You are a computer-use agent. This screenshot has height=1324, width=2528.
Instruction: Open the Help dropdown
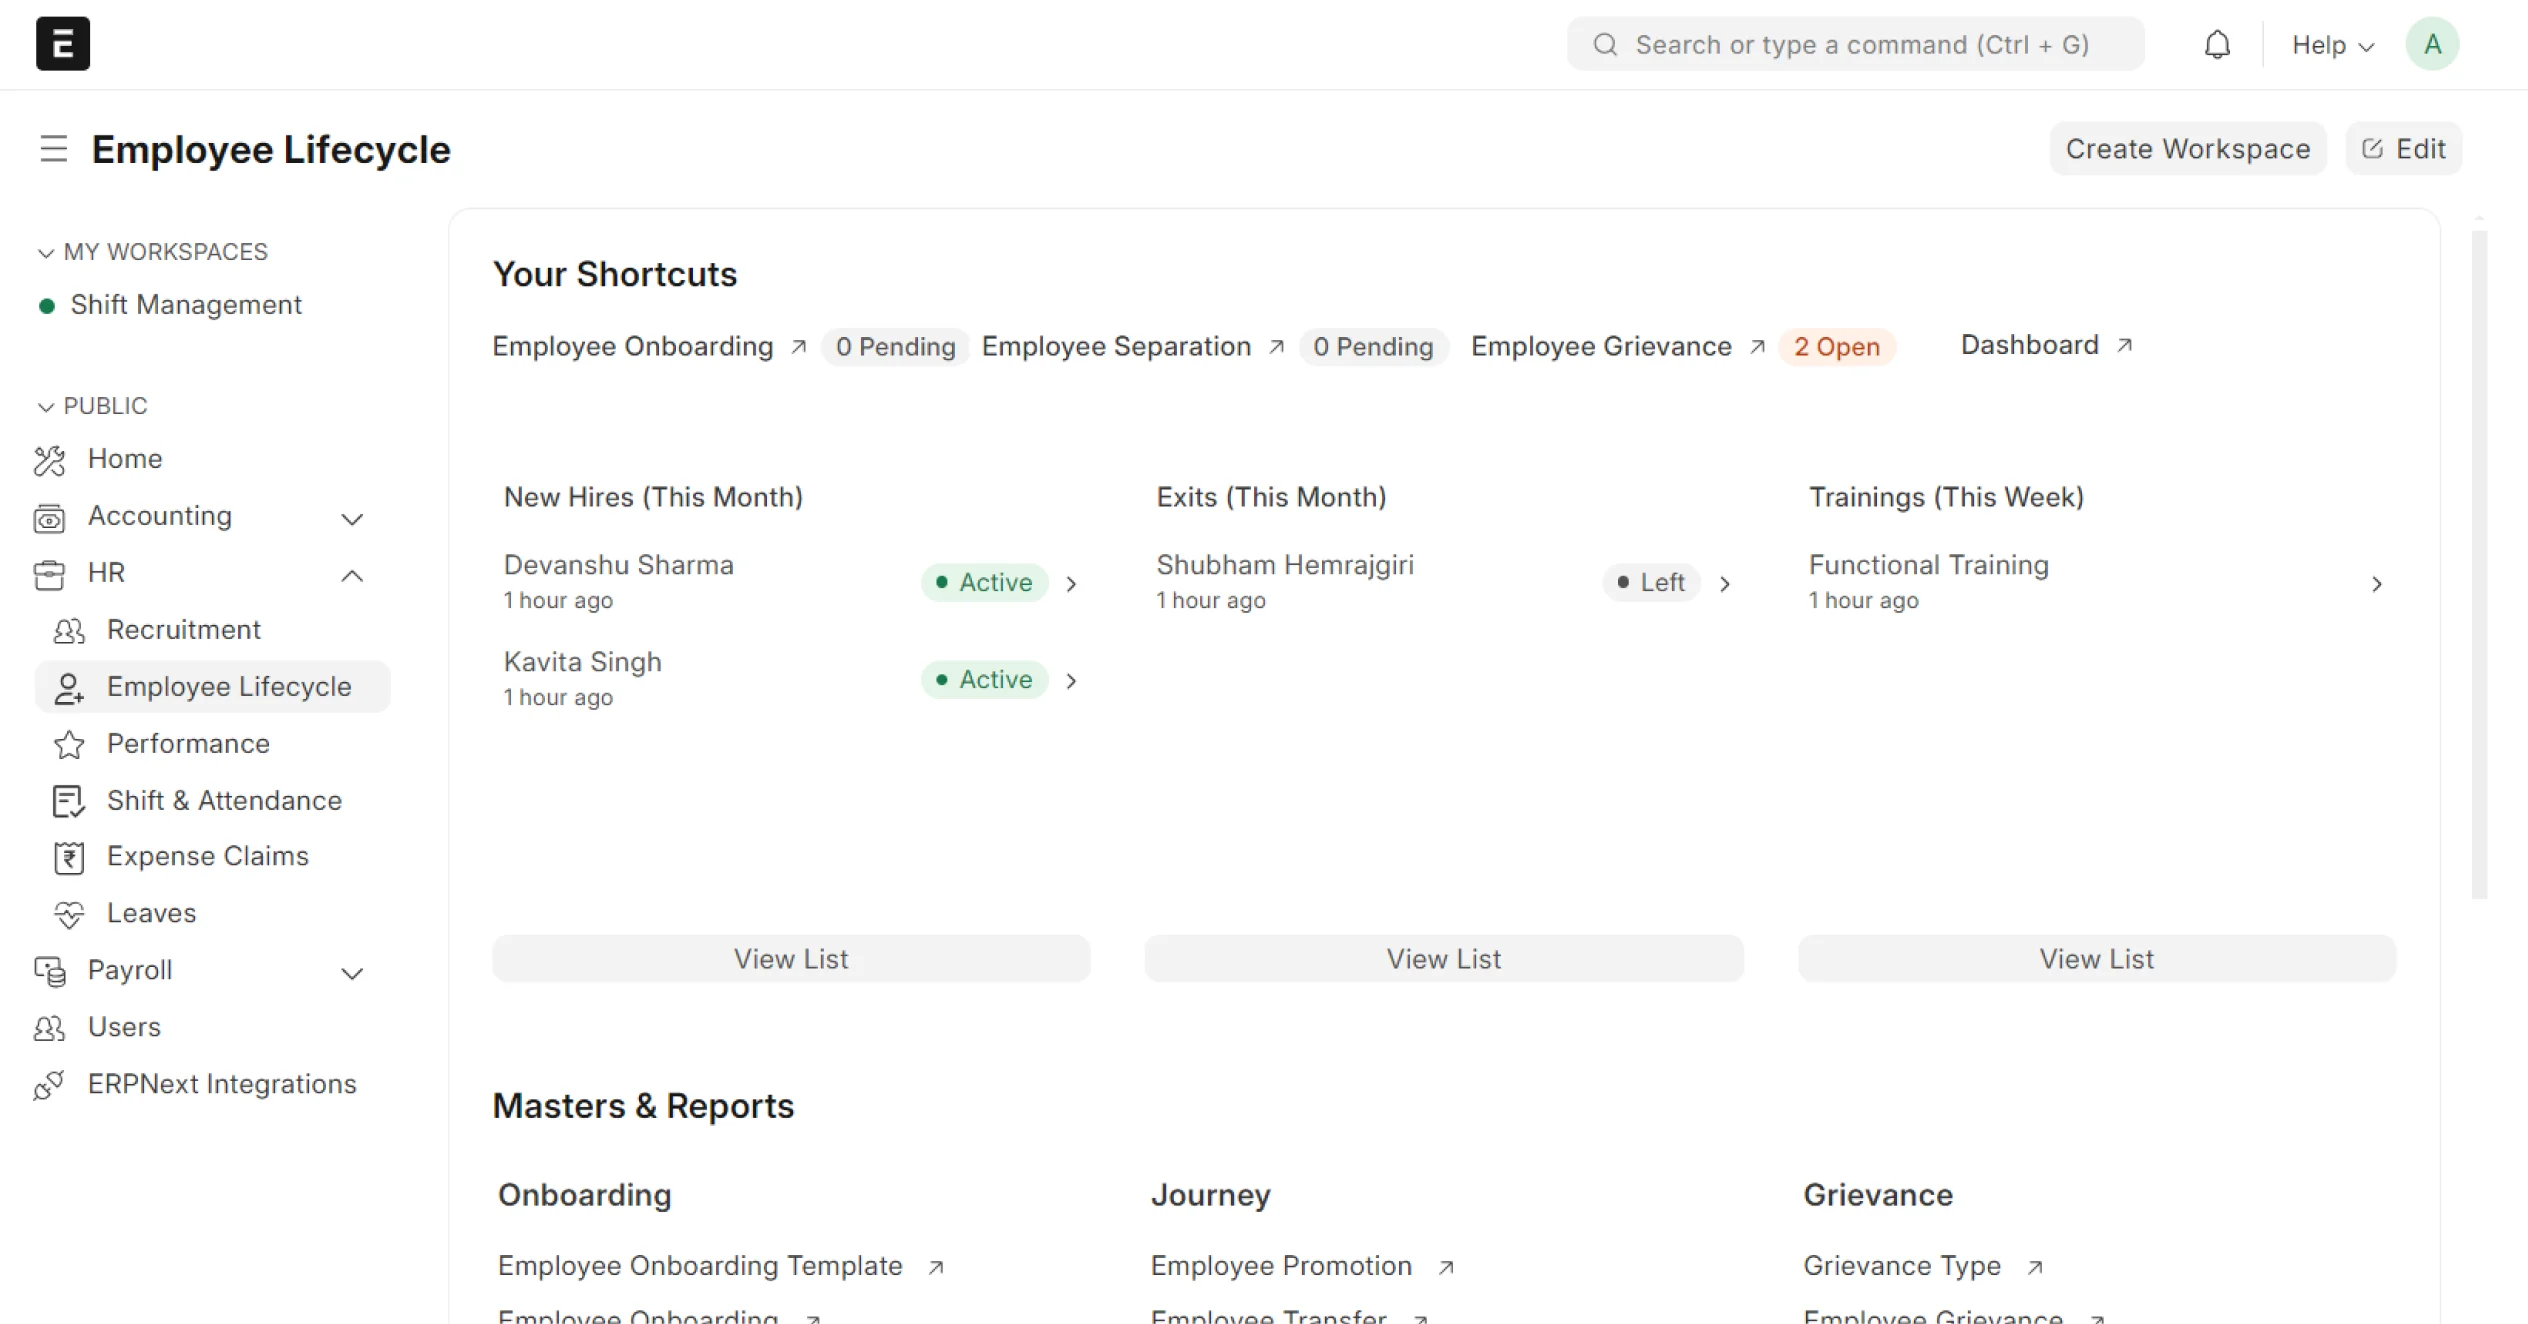click(2332, 44)
